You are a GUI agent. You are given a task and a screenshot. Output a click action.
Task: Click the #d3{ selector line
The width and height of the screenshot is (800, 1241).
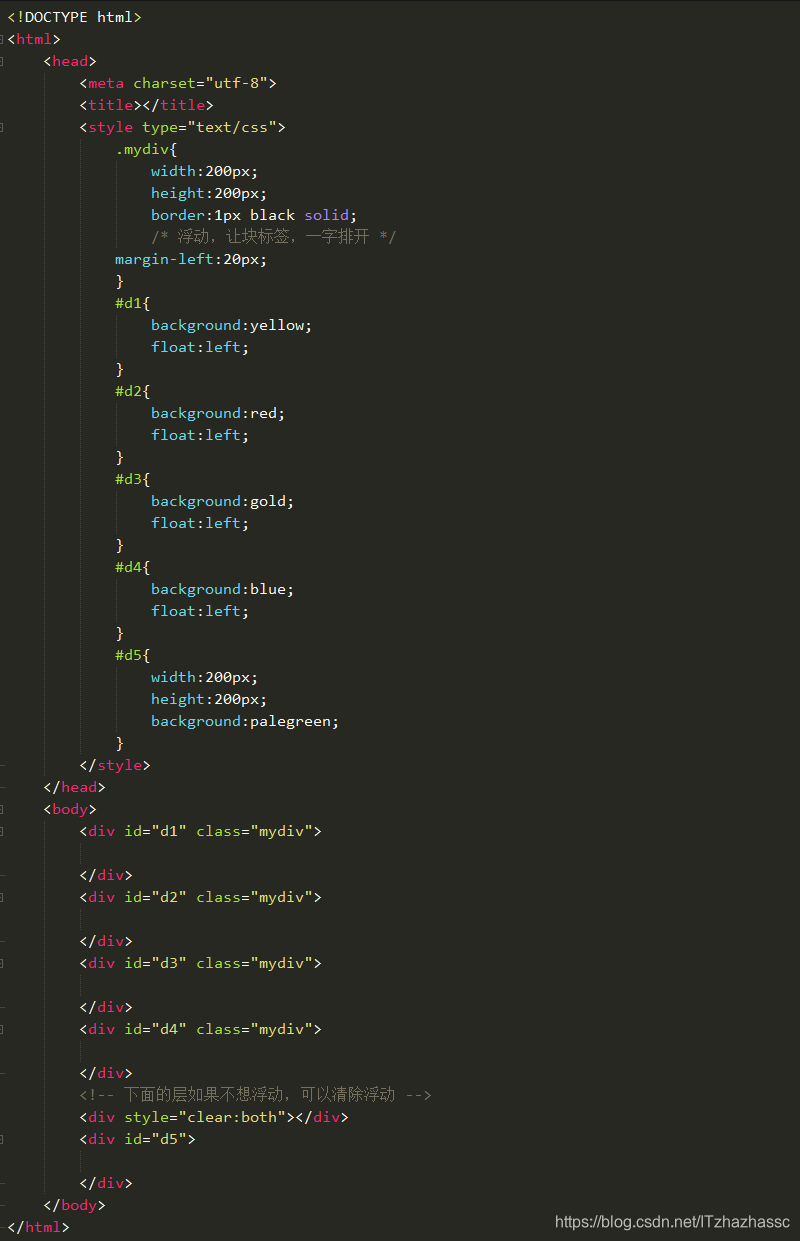tap(133, 479)
